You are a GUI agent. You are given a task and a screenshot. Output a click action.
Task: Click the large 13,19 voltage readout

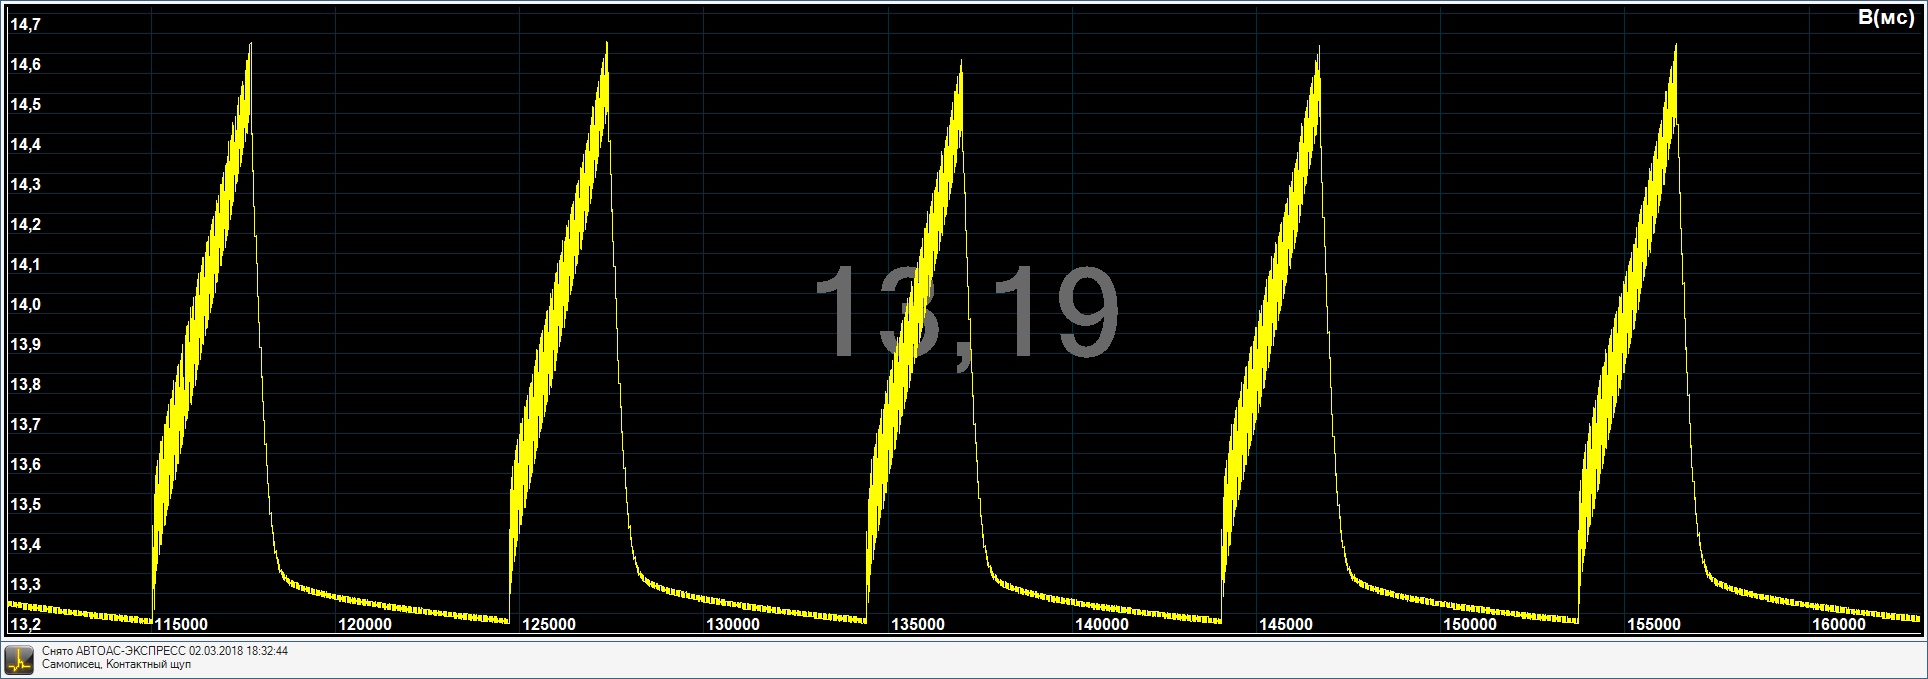coord(965,313)
